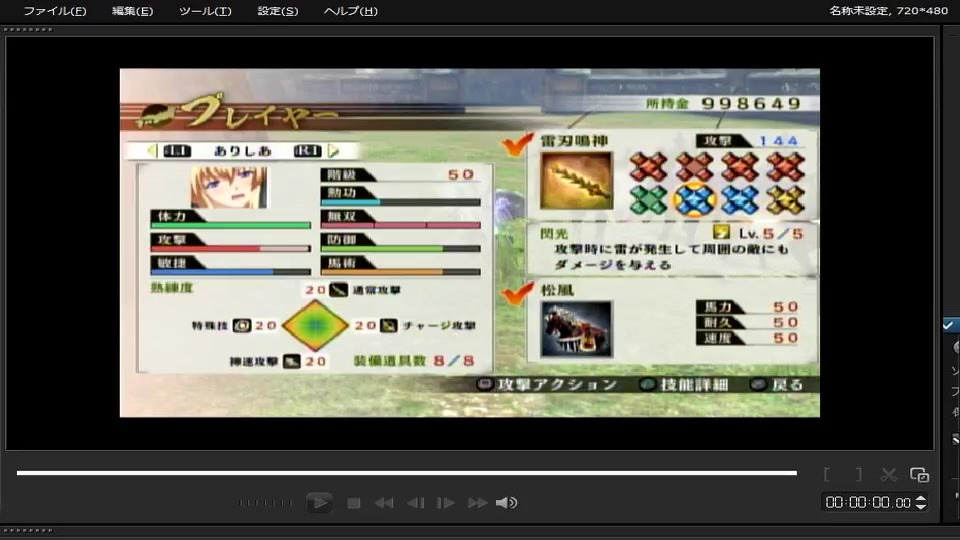Click the project info 名称未設定, 720*480
This screenshot has height=540, width=960.
[888, 10]
